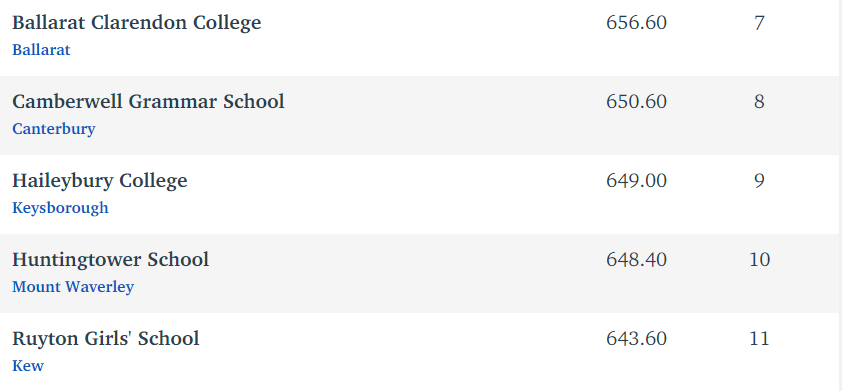
Task: Click rank number 10
Action: click(x=759, y=259)
